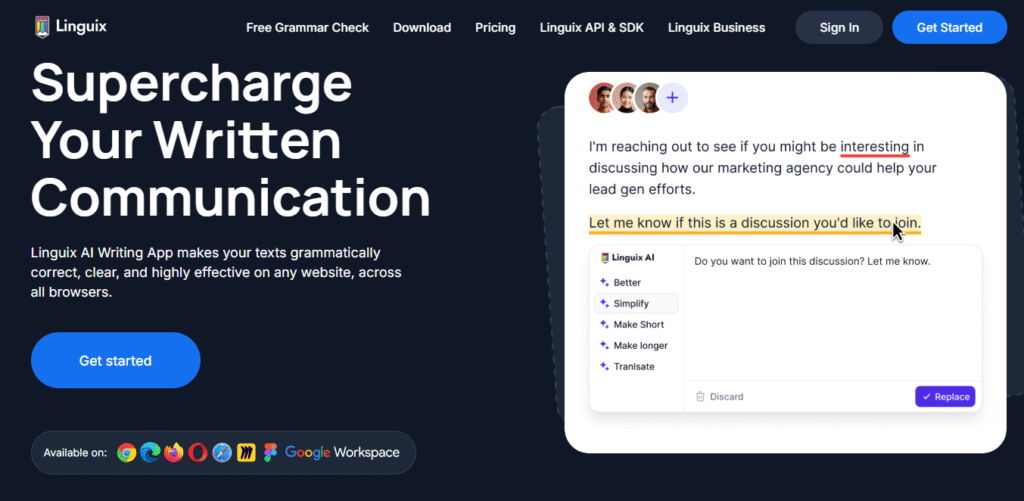Screen dimensions: 1024x501
Task: Click the Safari compass icon
Action: 222,452
